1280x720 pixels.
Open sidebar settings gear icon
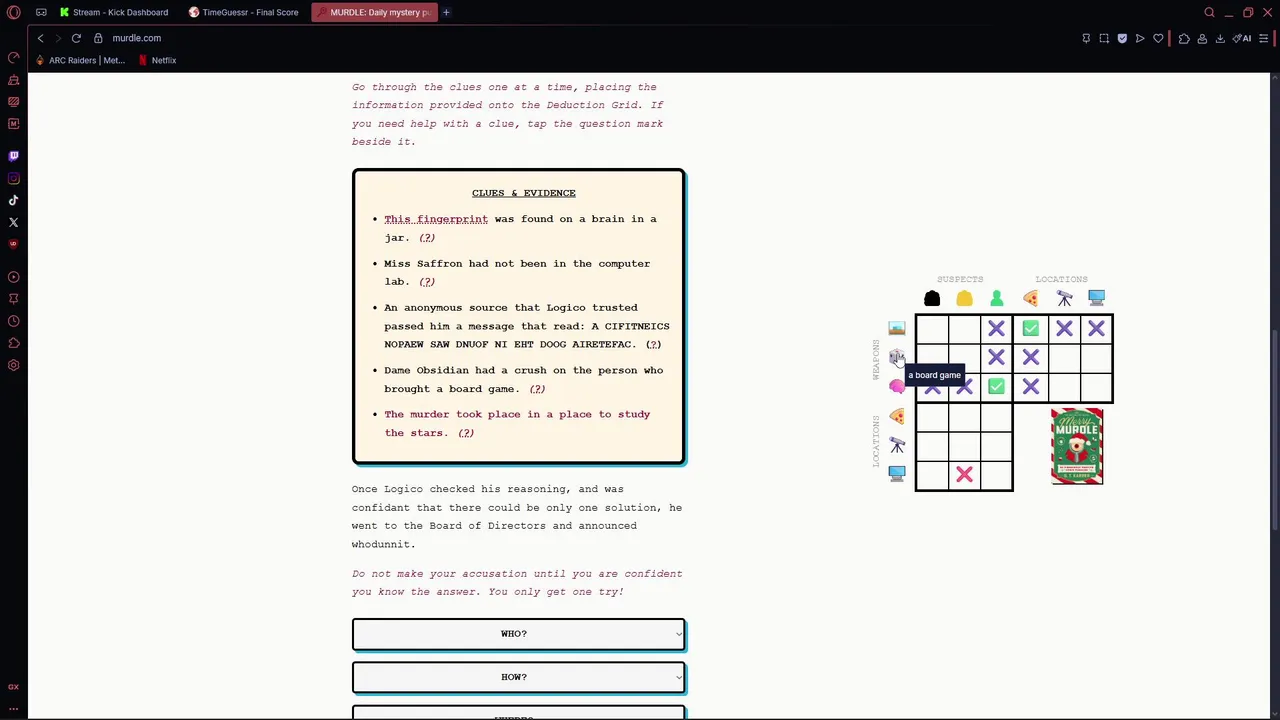click(x=14, y=365)
